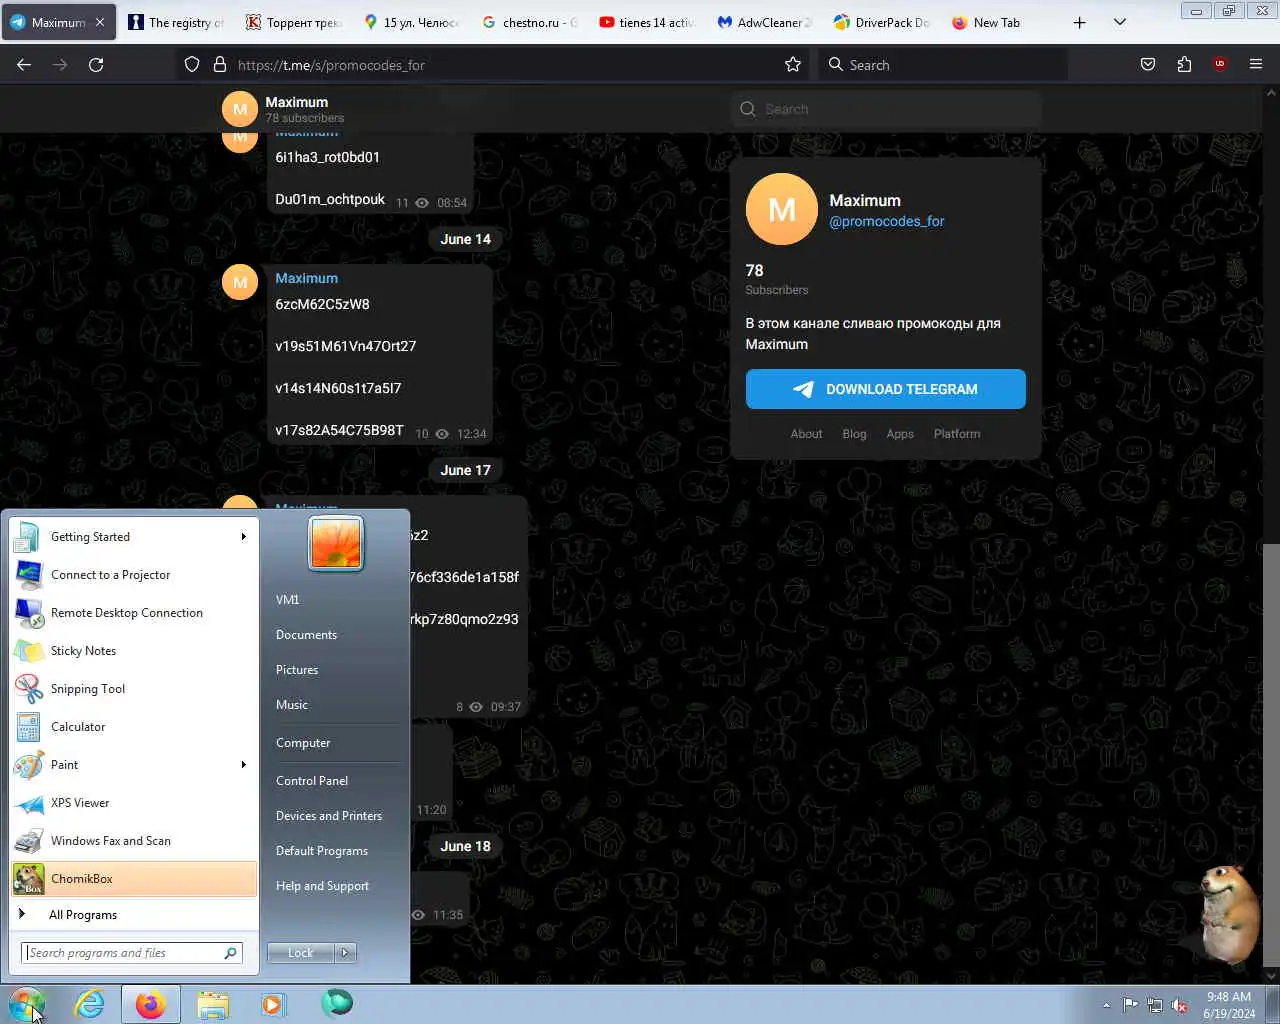This screenshot has width=1280, height=1024.
Task: Open the Platform link
Action: [x=957, y=434]
